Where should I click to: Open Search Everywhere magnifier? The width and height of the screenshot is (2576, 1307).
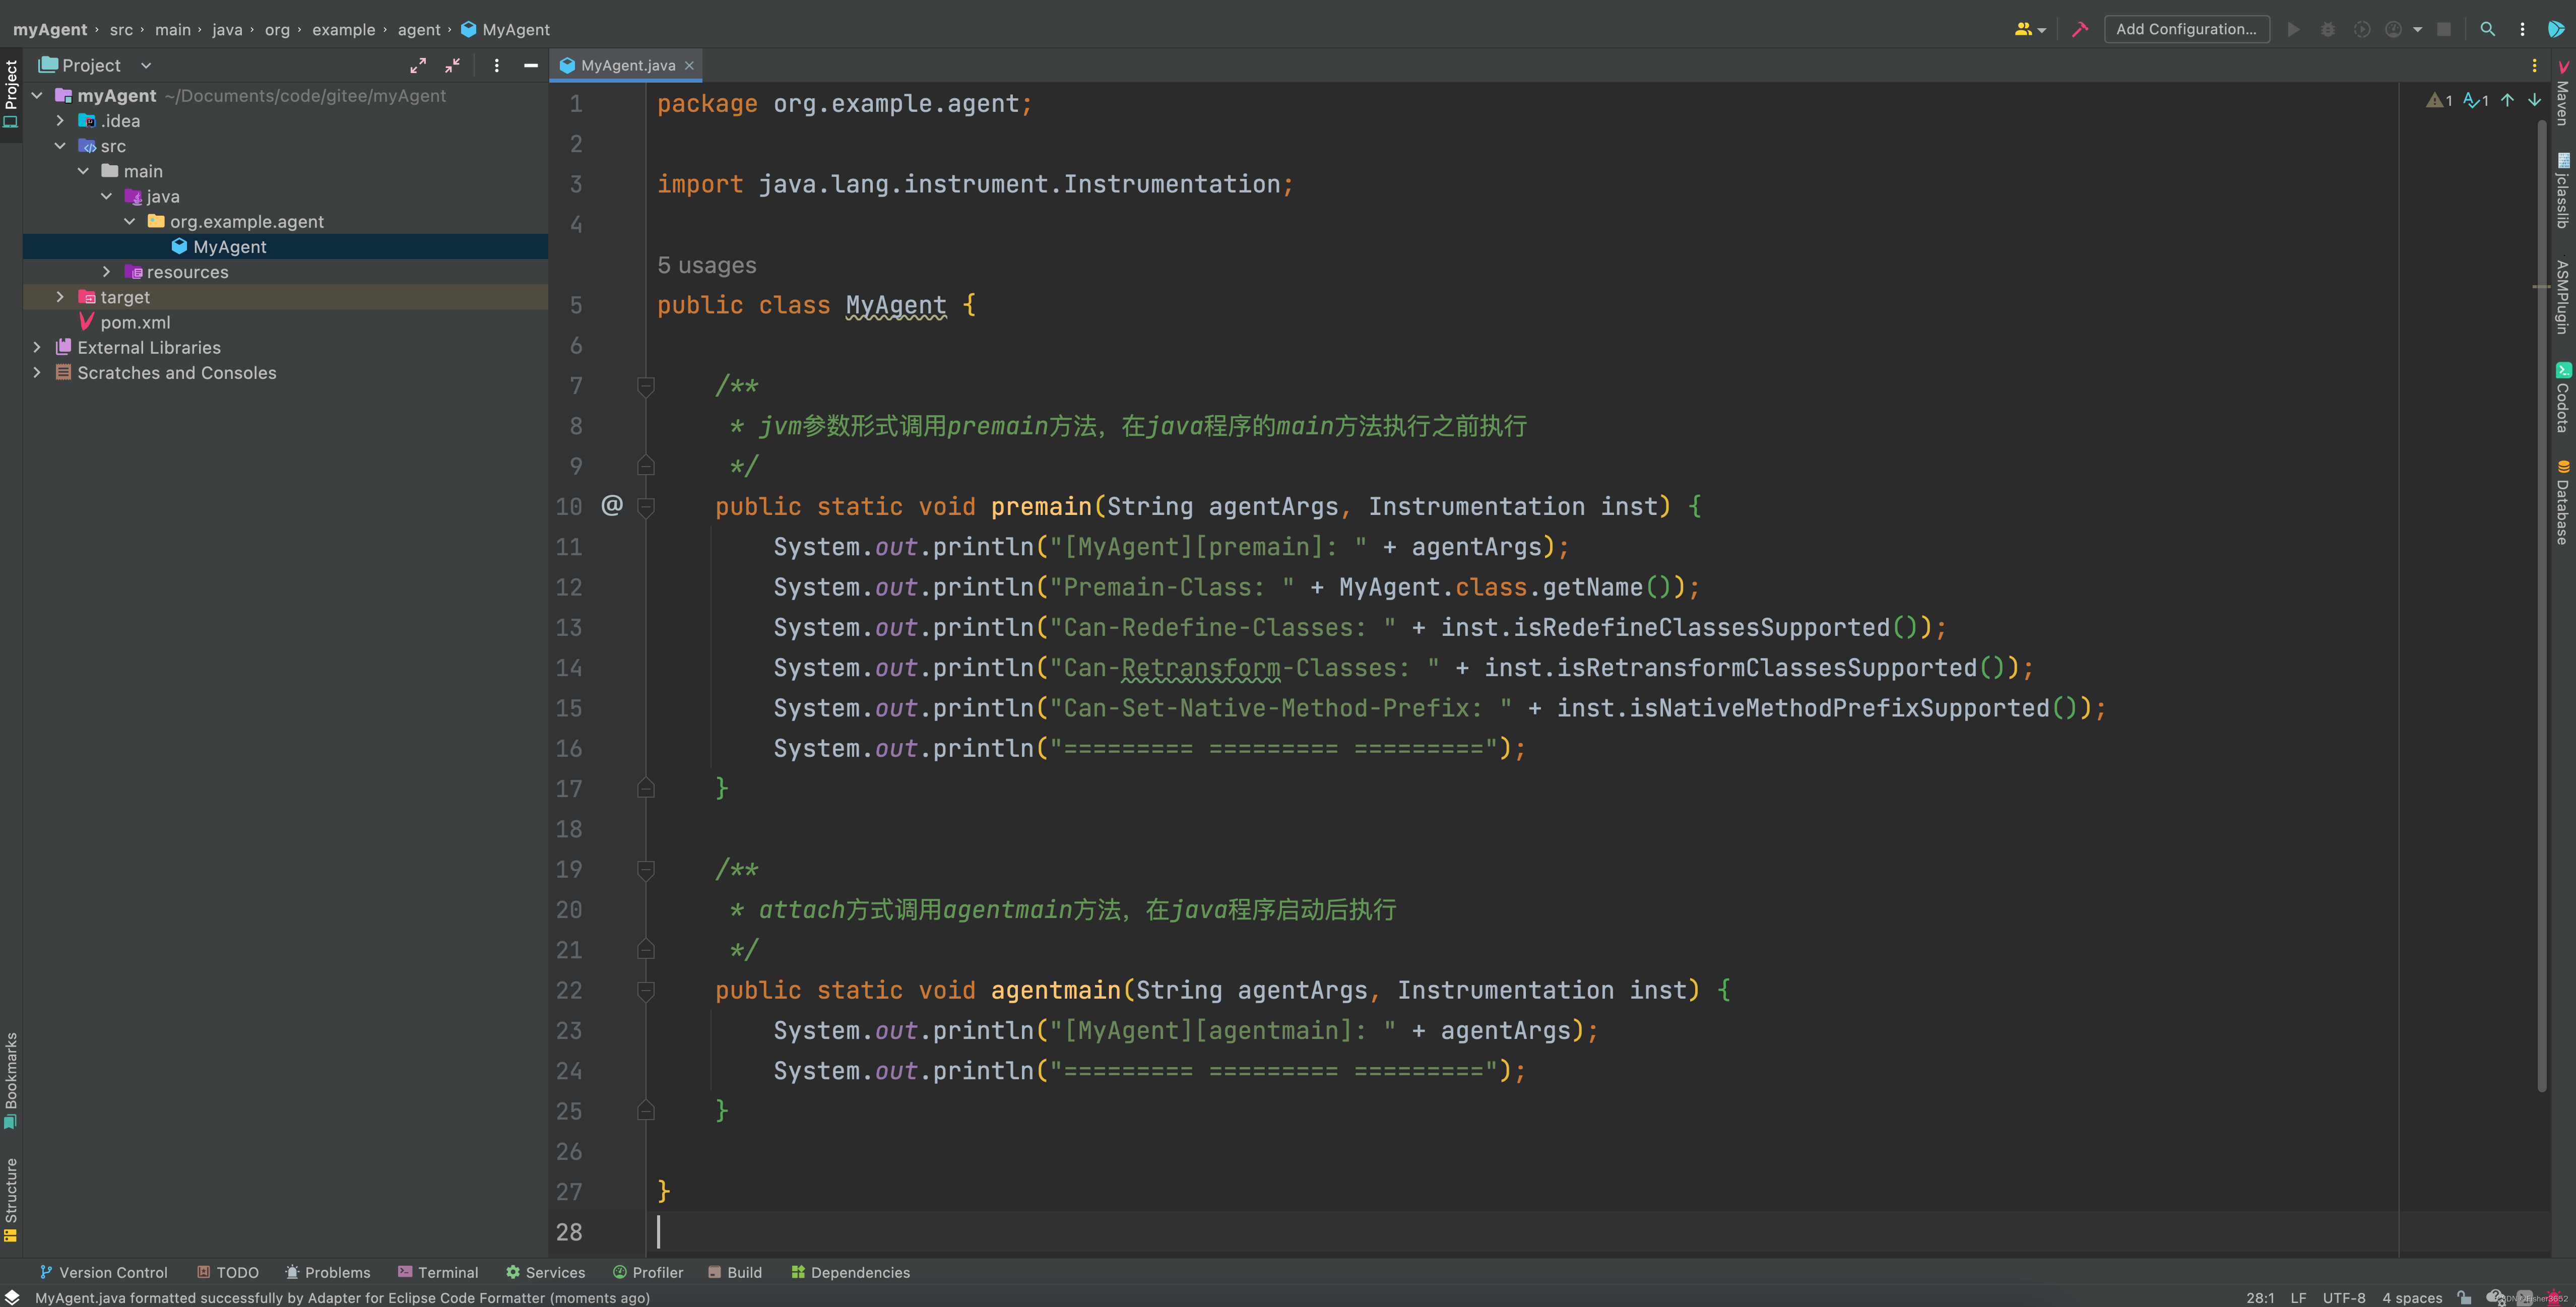pyautogui.click(x=2488, y=29)
